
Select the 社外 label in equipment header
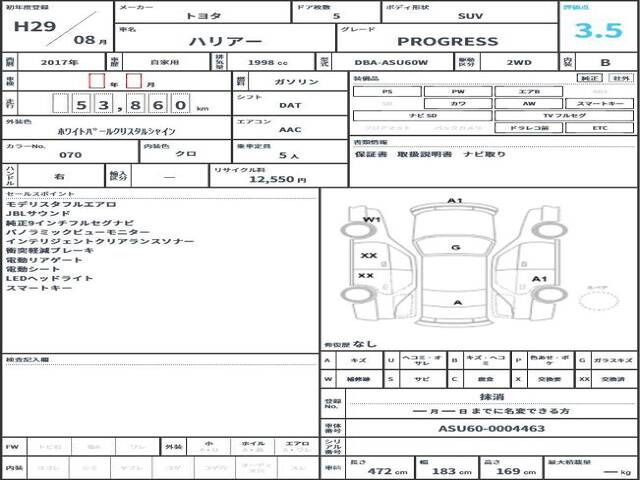coord(621,78)
